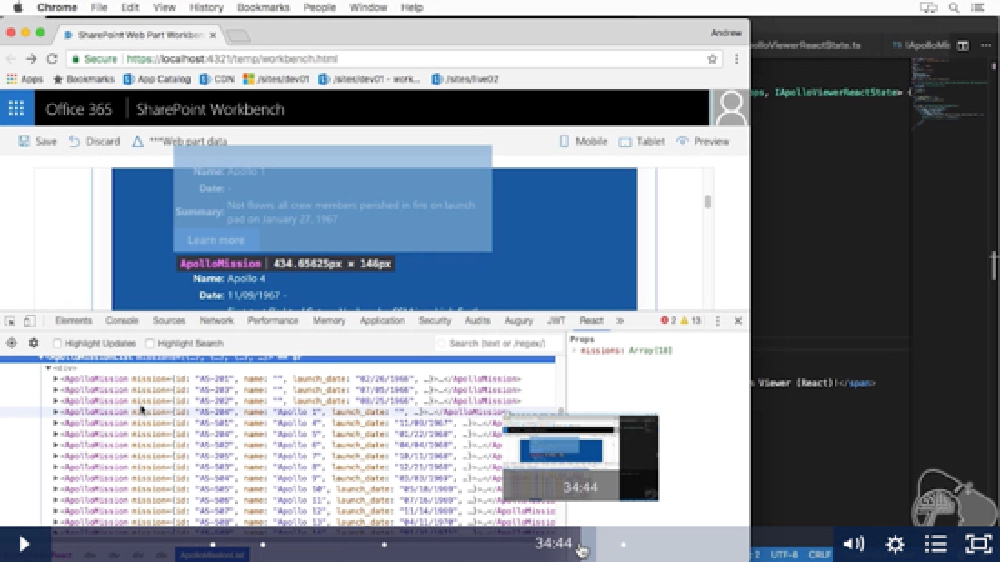
Task: Open video player settings gear
Action: [895, 544]
